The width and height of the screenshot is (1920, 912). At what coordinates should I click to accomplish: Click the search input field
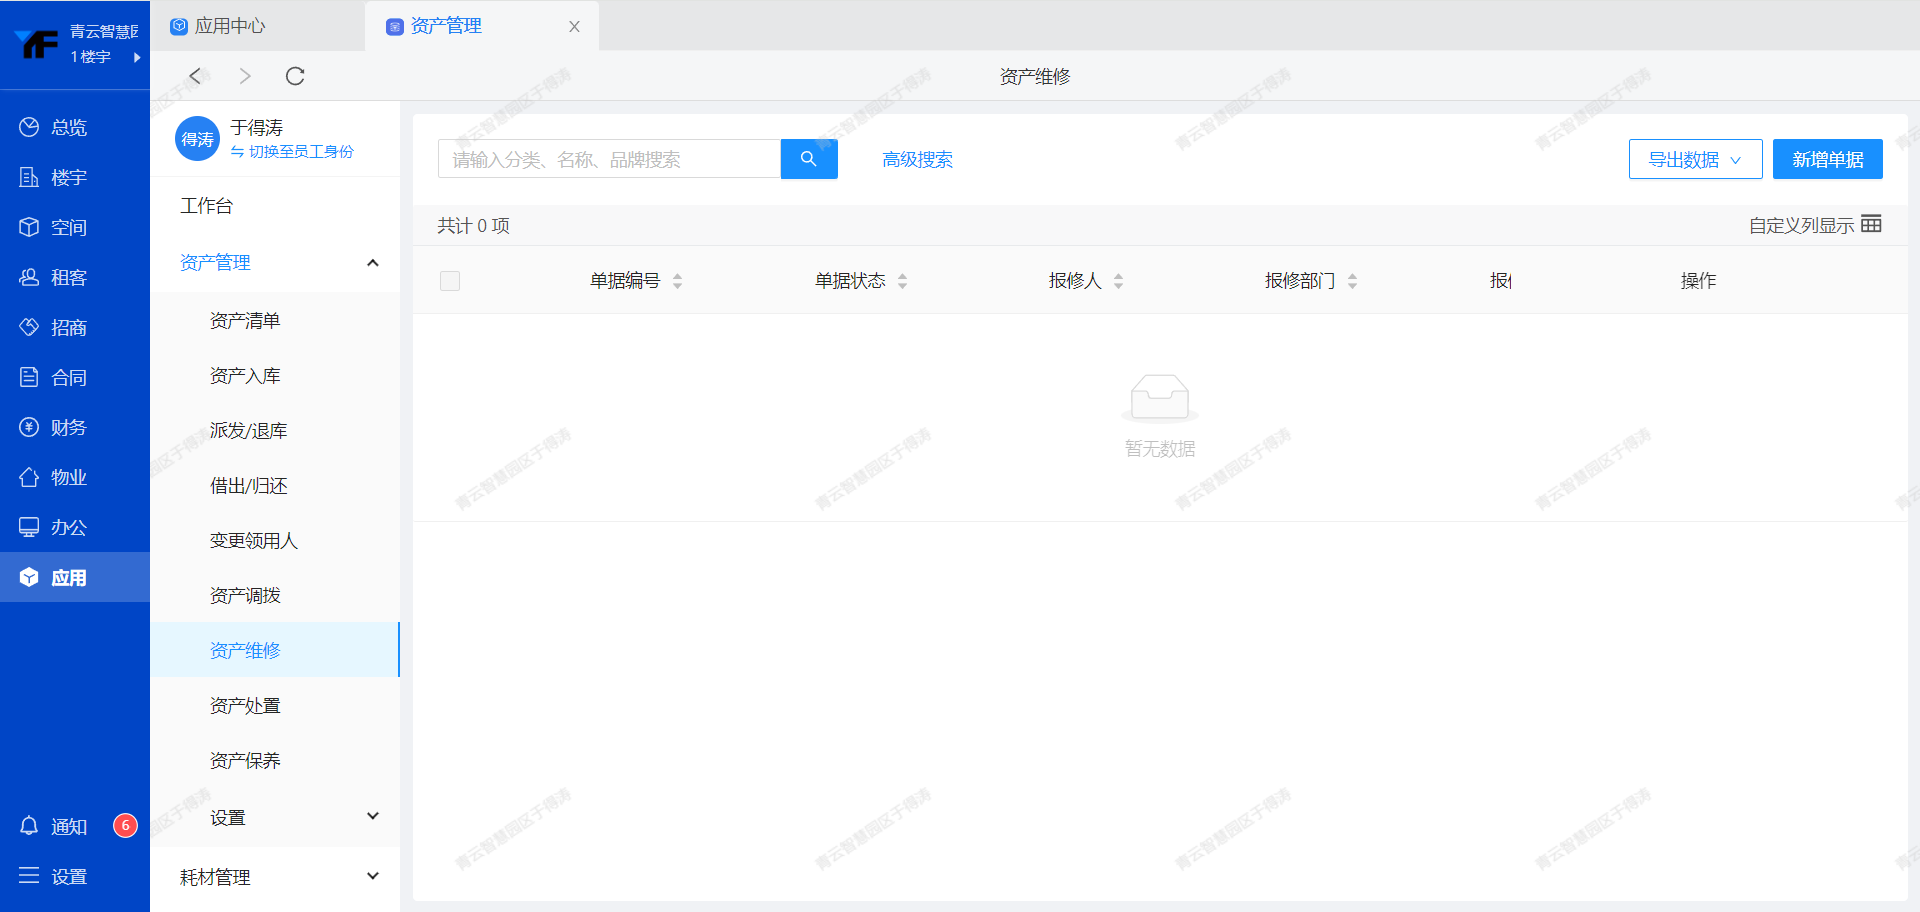click(x=608, y=159)
